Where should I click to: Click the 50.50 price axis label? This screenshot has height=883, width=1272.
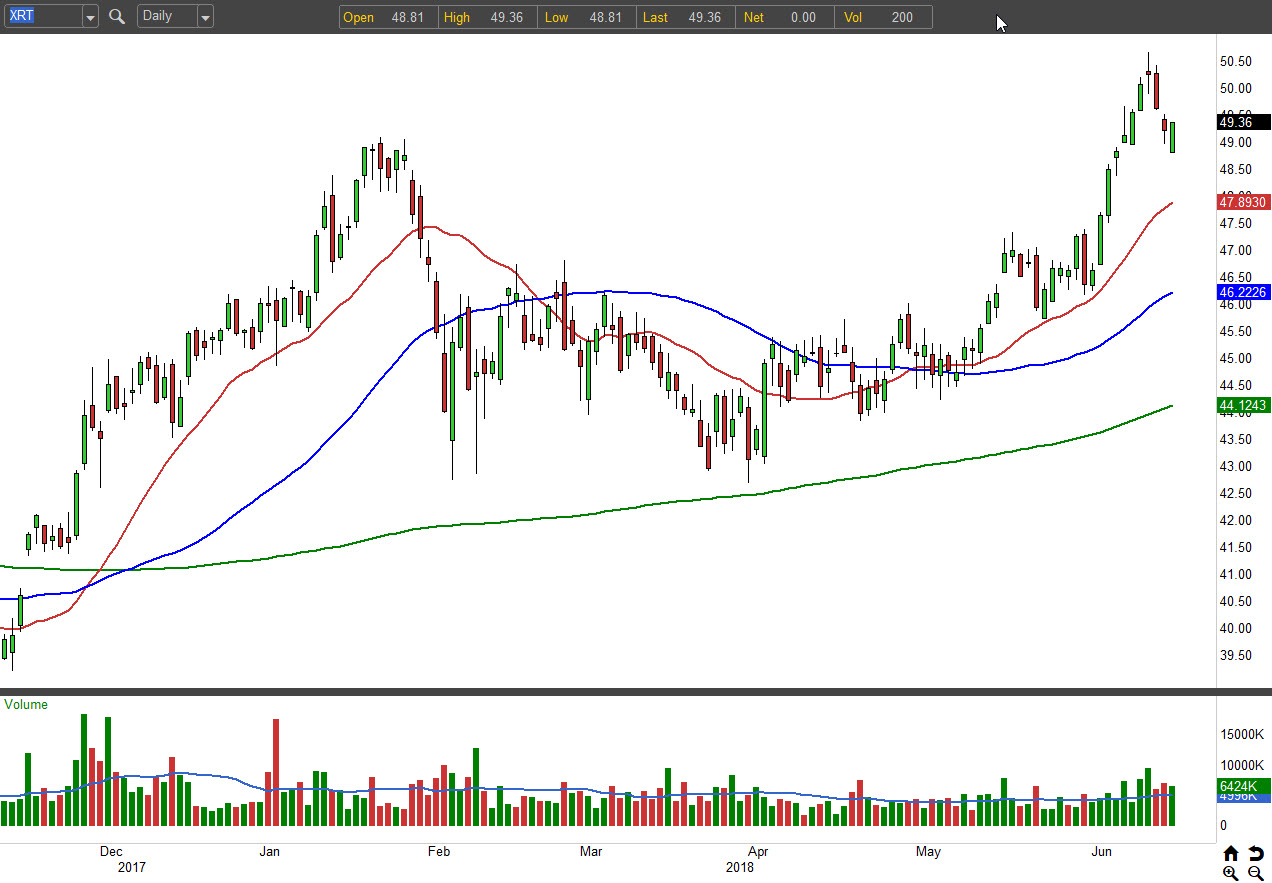tap(1236, 61)
